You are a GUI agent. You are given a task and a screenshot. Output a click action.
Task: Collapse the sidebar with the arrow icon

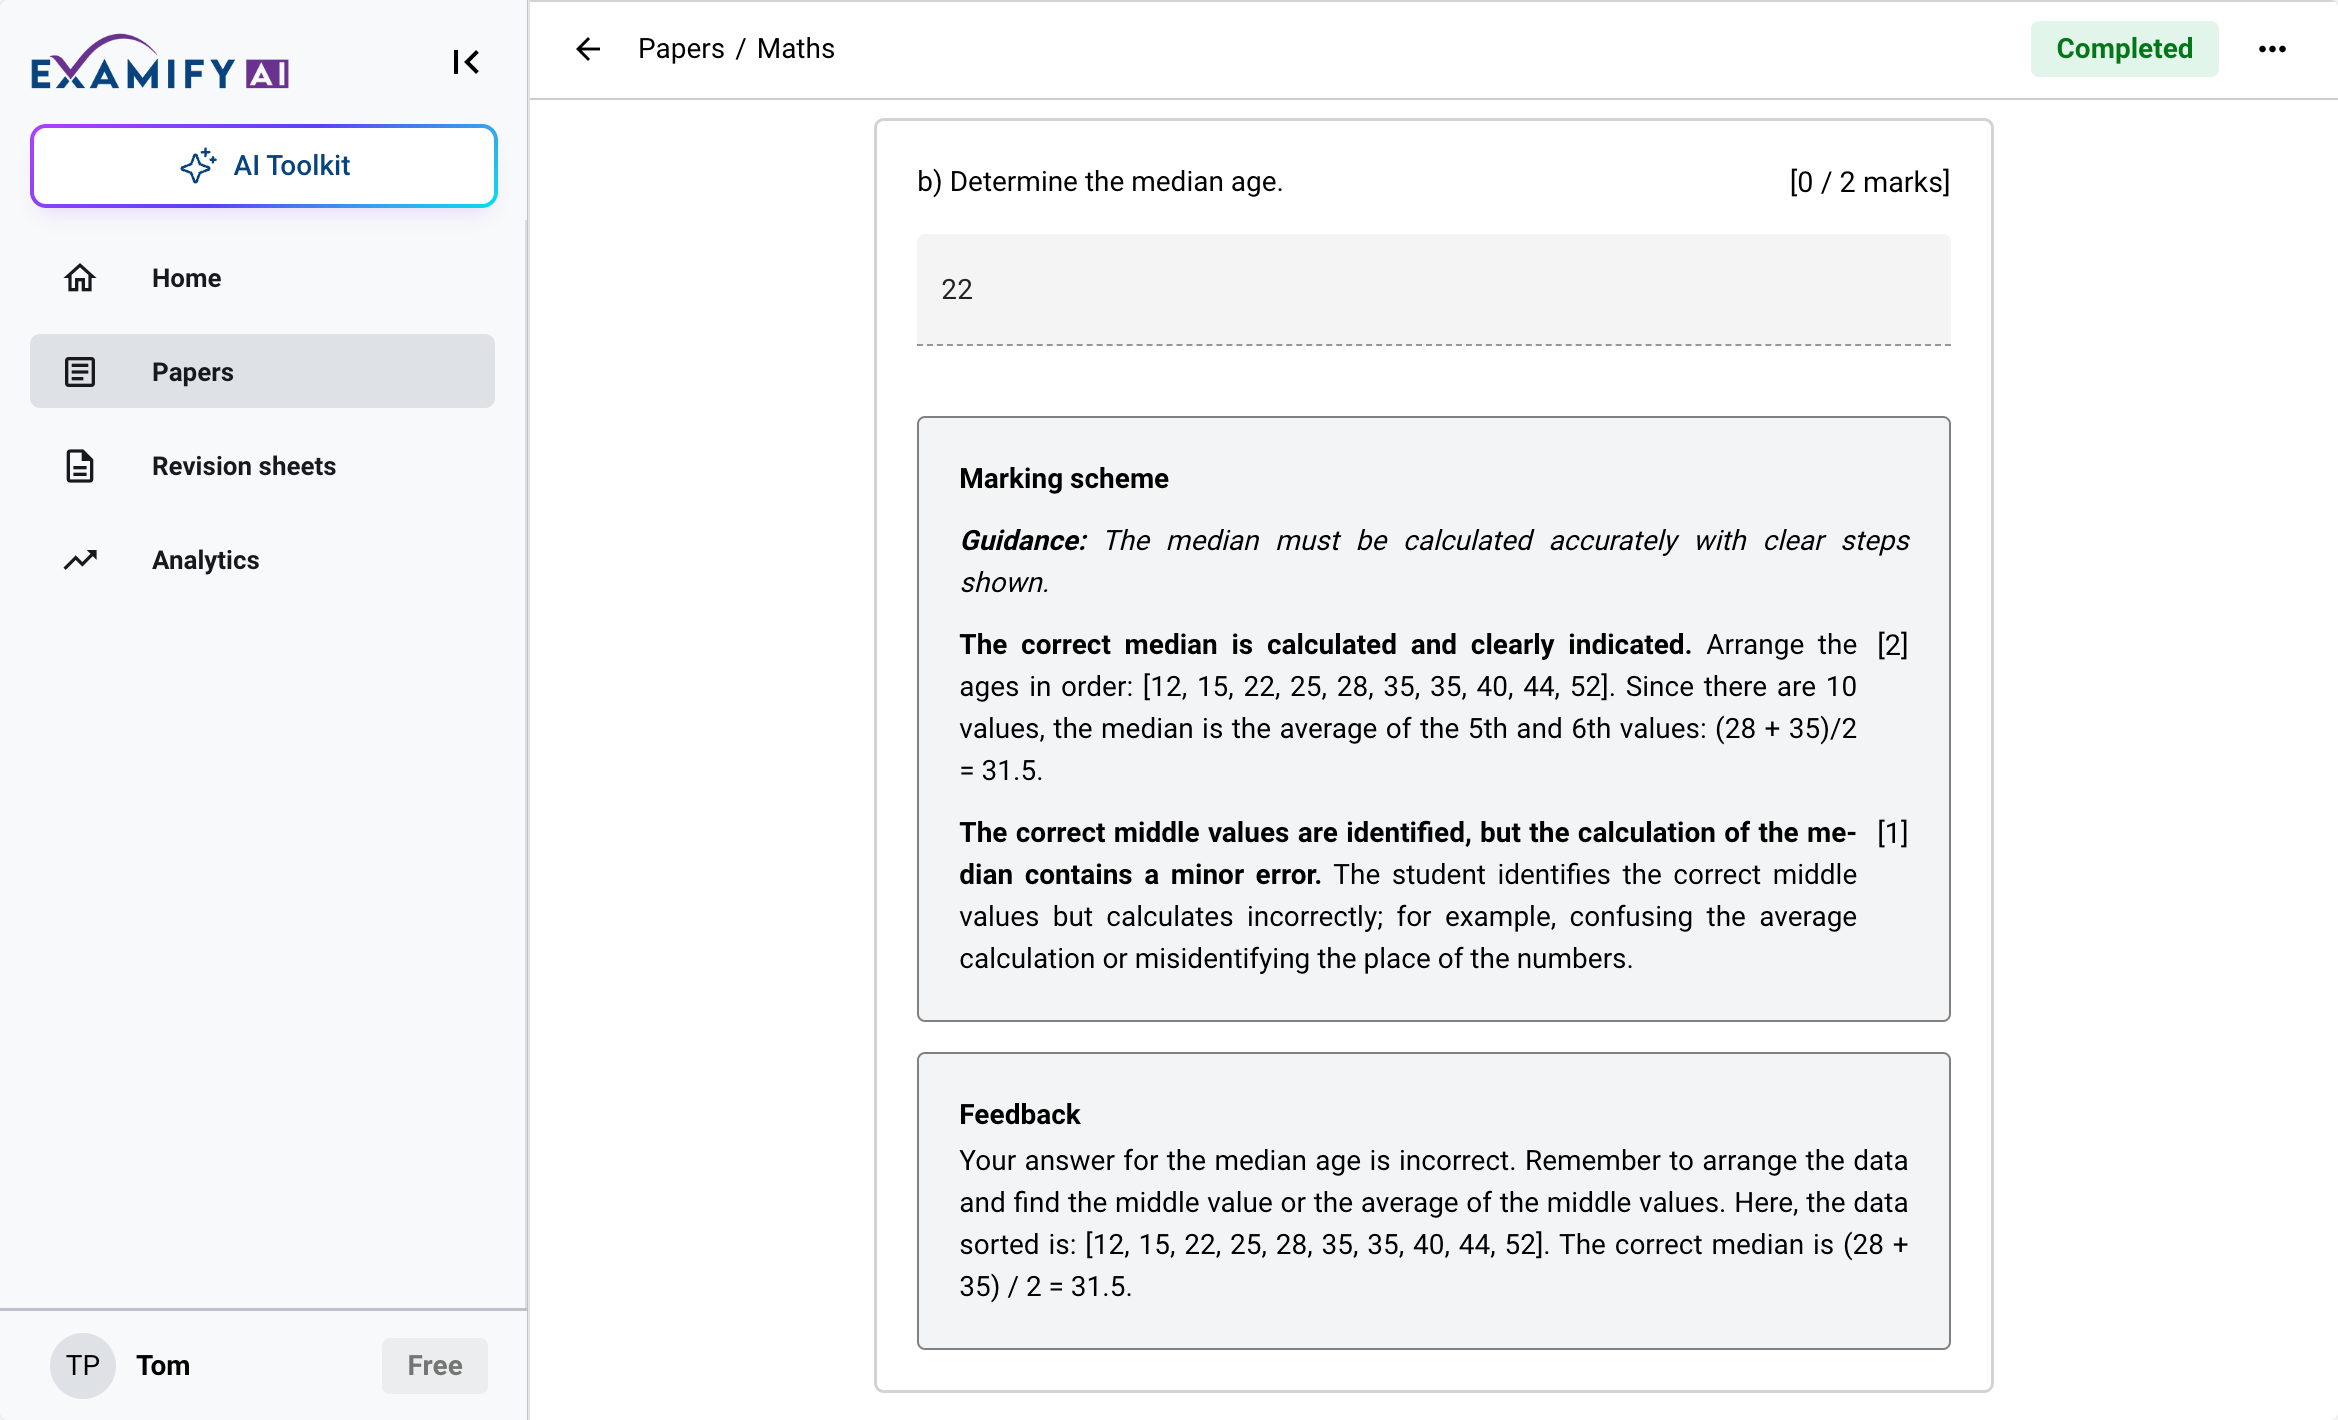click(x=465, y=62)
